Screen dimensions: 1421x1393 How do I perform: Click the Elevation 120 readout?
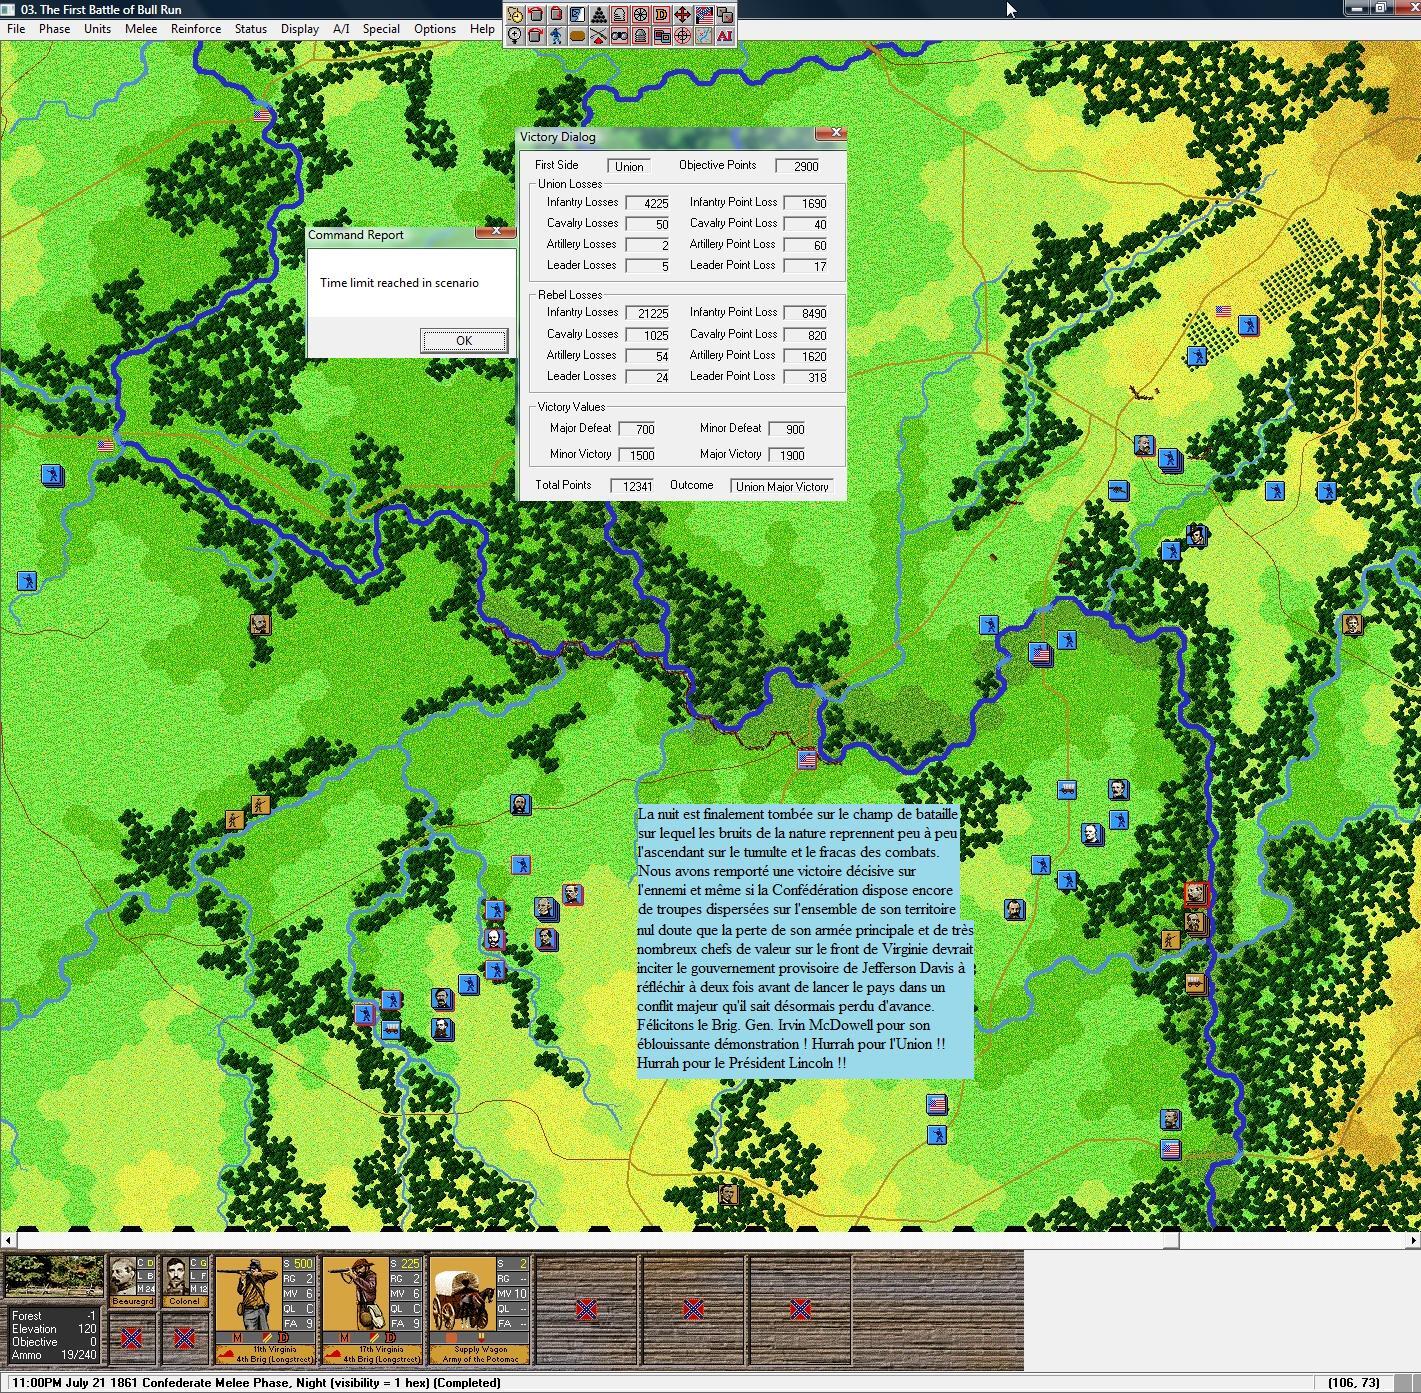point(54,1329)
